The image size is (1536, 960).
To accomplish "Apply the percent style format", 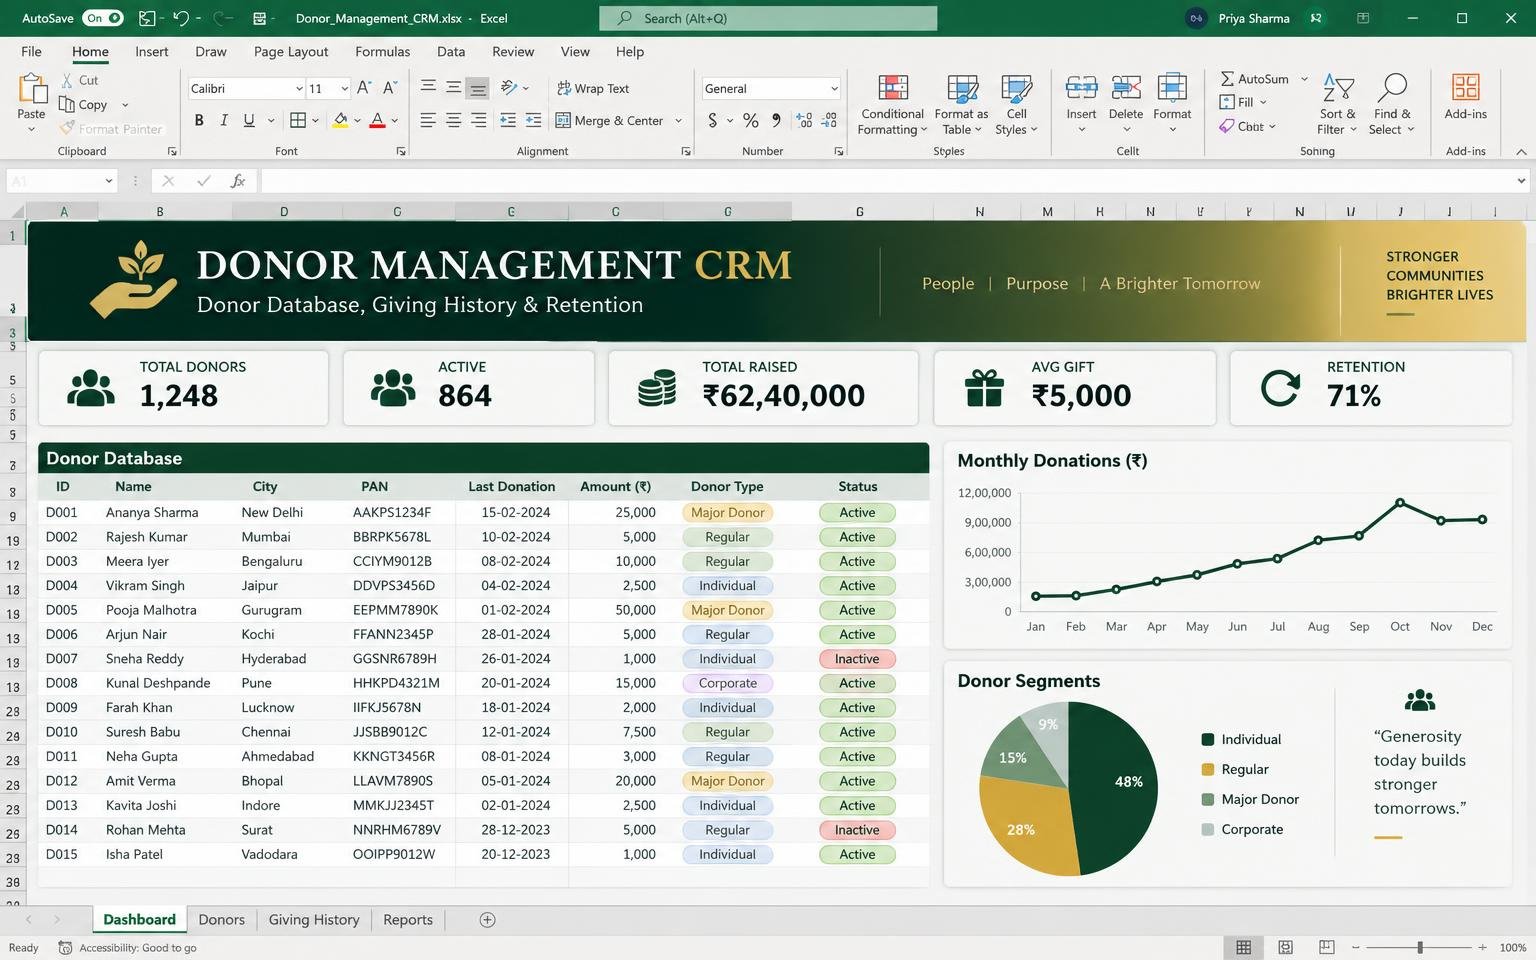I will point(751,120).
